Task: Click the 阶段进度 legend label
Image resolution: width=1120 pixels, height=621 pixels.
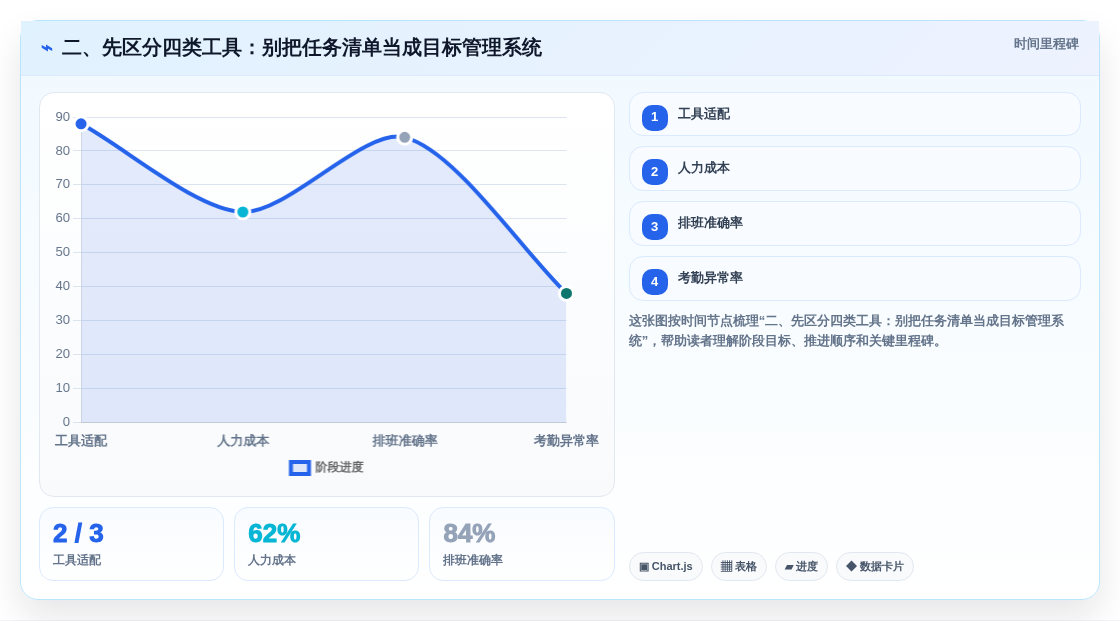Action: [339, 467]
